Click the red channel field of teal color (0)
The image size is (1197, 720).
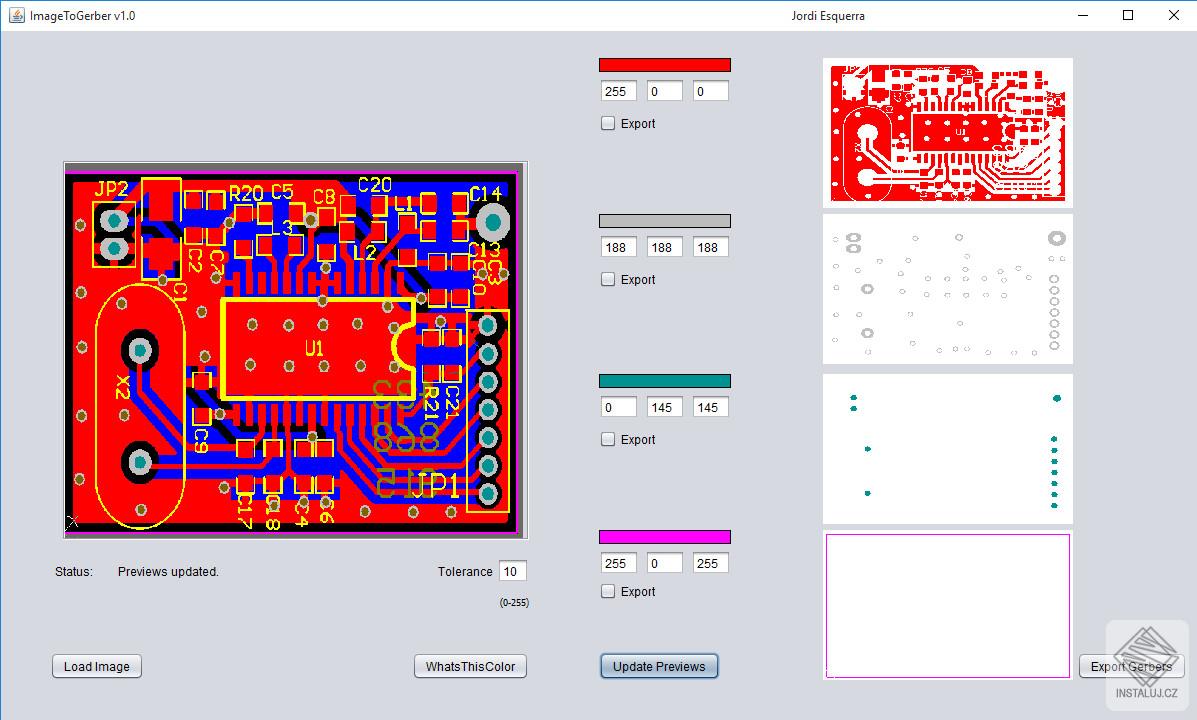pos(618,407)
